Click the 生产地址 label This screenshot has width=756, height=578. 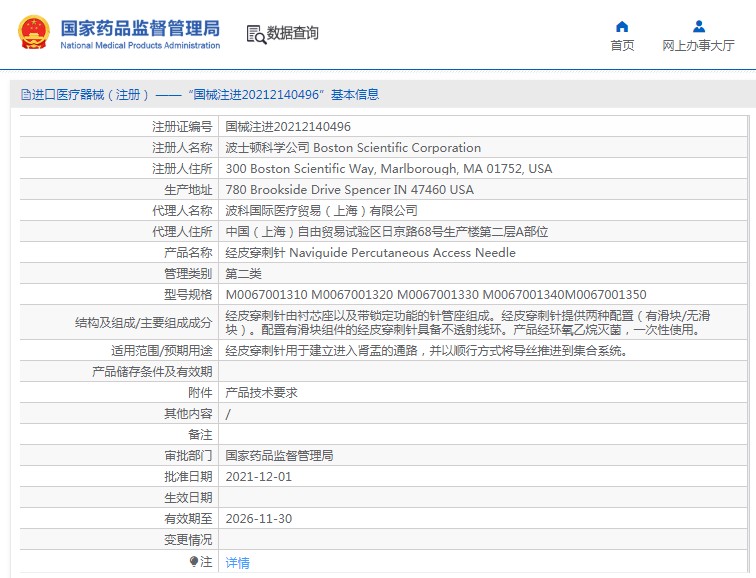(x=188, y=190)
